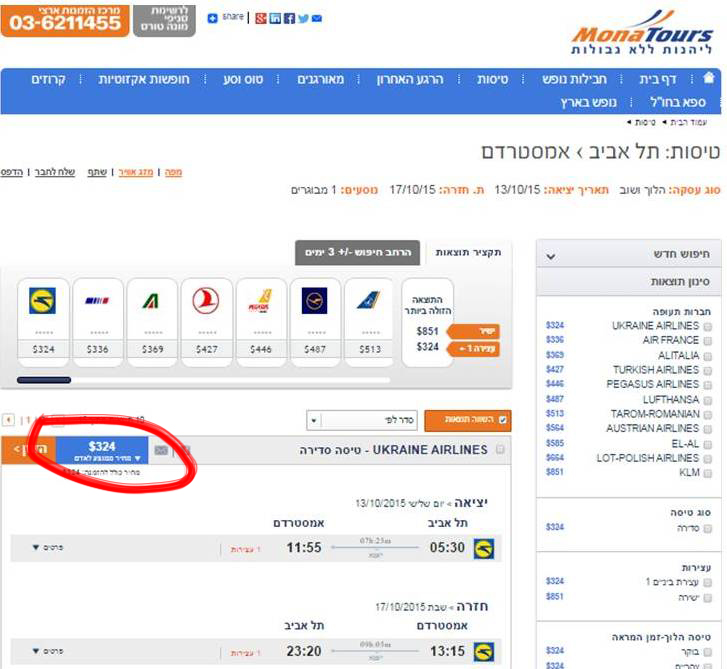Switch to תקציר תוצאות tab
The width and height of the screenshot is (727, 669).
click(x=468, y=252)
